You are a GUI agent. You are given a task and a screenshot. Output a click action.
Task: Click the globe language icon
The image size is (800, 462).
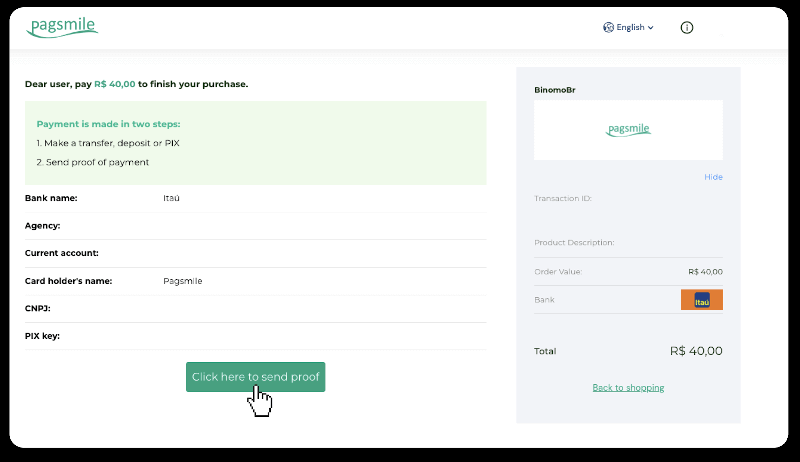[x=608, y=28]
